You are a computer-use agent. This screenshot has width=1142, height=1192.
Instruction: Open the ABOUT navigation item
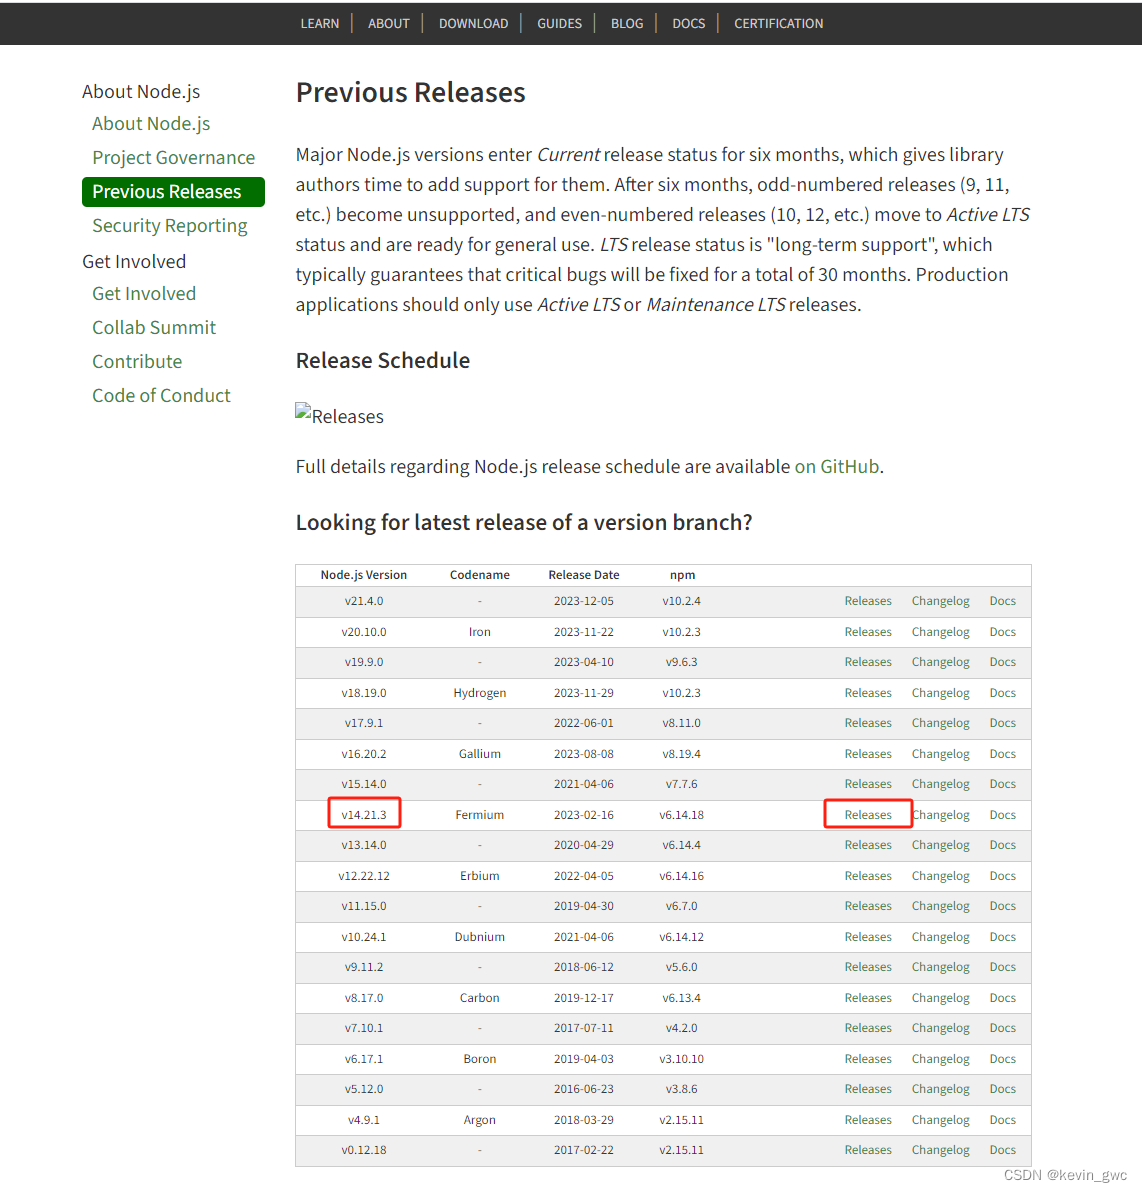click(x=389, y=24)
